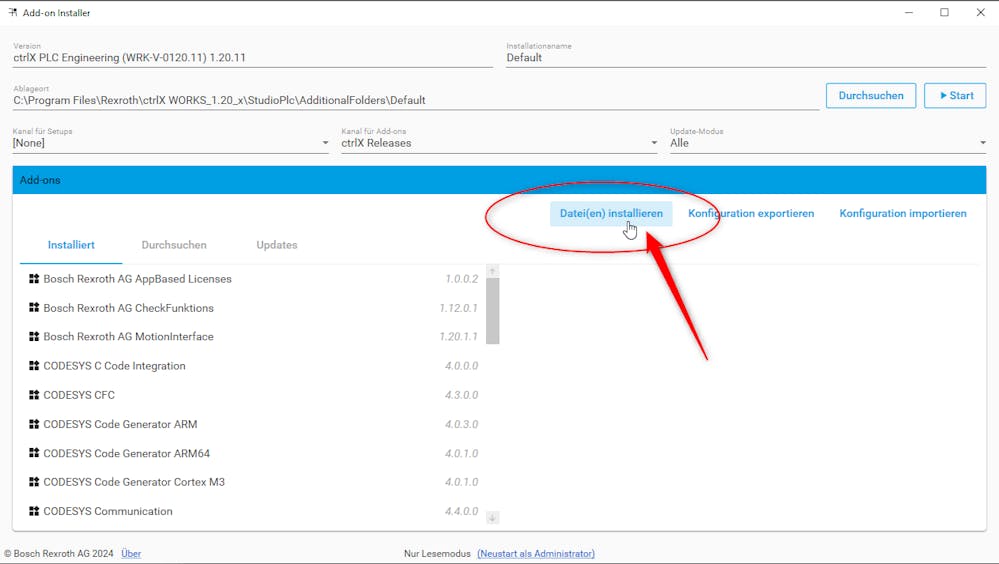Click the CODESYS Communication add-on icon

[34, 511]
